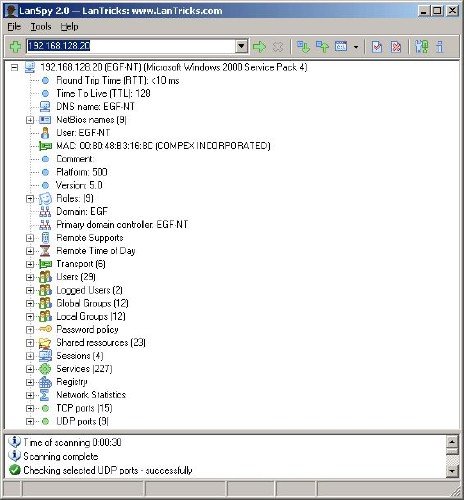Image resolution: width=464 pixels, height=500 pixels.
Task: Click the user icon beside User: EGF-NT
Action: [x=45, y=133]
